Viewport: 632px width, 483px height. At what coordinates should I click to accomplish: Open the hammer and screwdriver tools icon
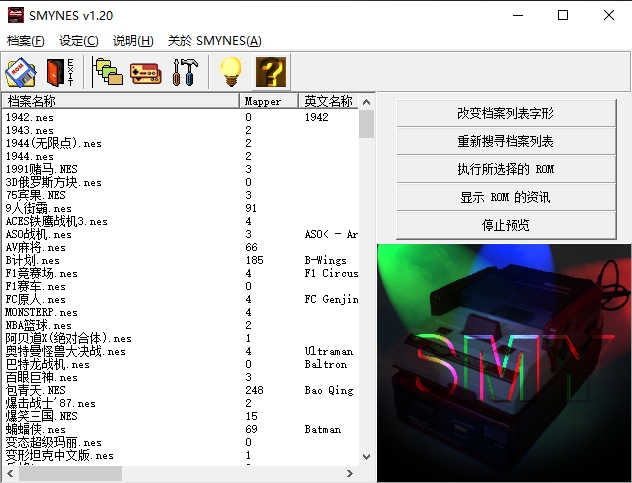point(186,72)
